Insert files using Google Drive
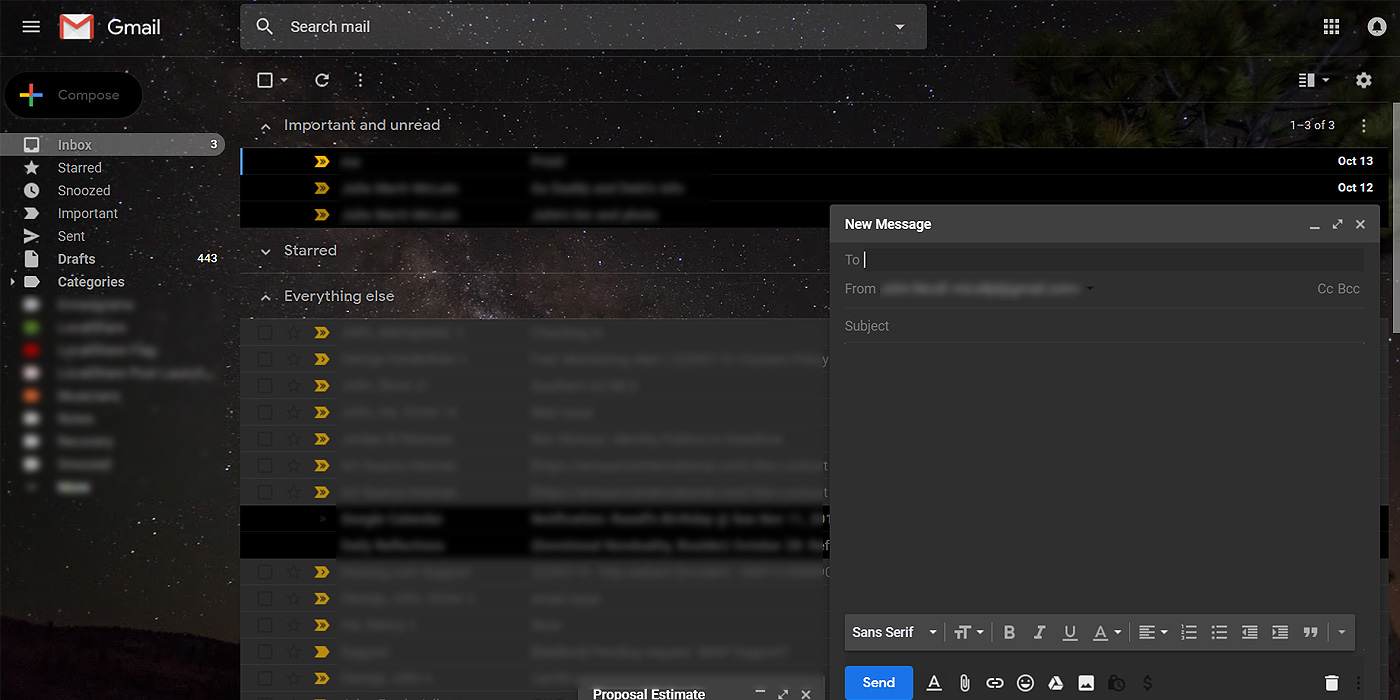The image size is (1400, 700). (1055, 683)
